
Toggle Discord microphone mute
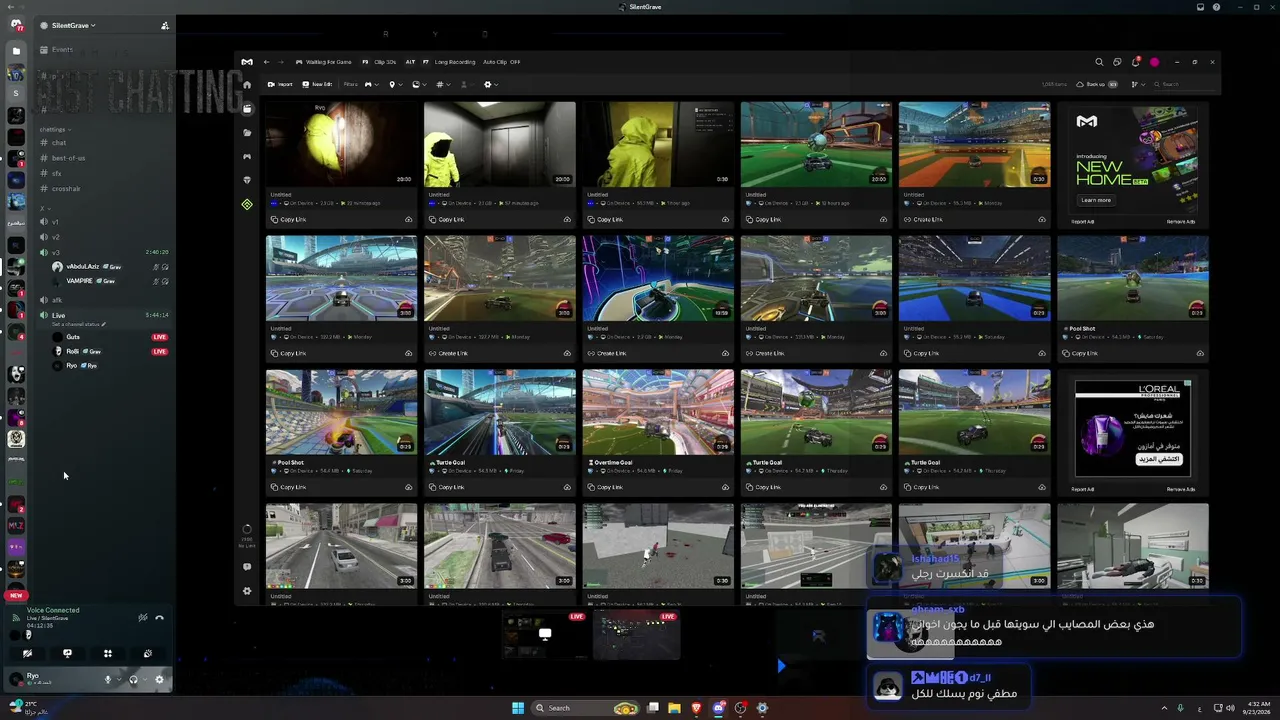(x=108, y=680)
